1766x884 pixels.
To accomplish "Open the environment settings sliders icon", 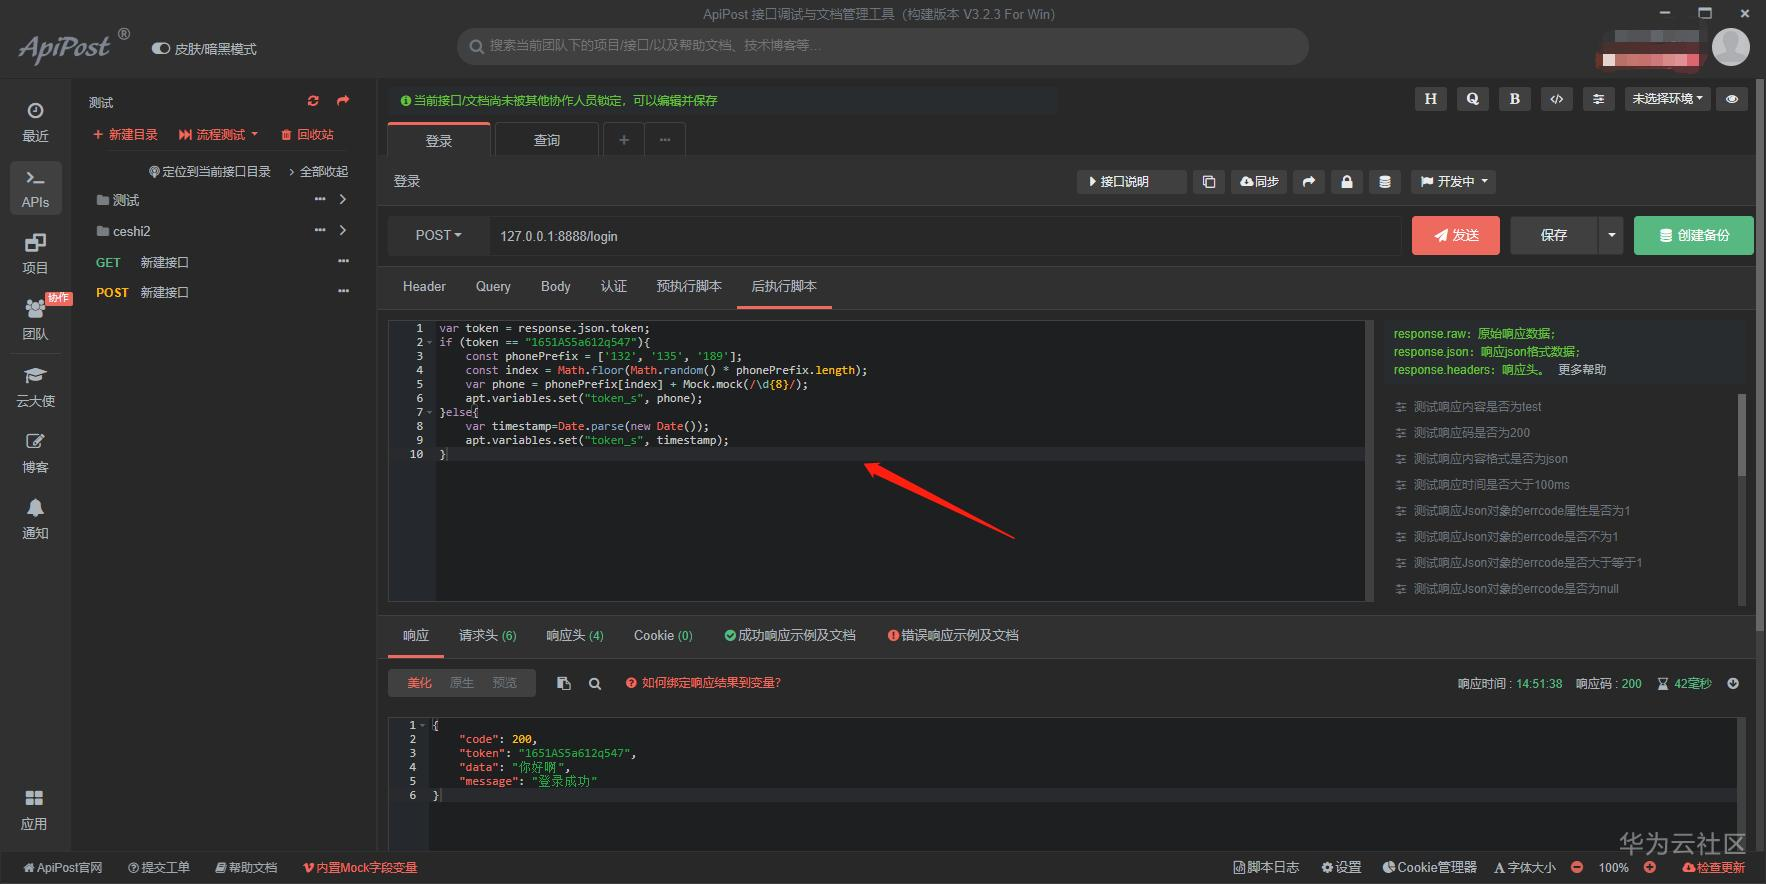I will click(x=1599, y=99).
